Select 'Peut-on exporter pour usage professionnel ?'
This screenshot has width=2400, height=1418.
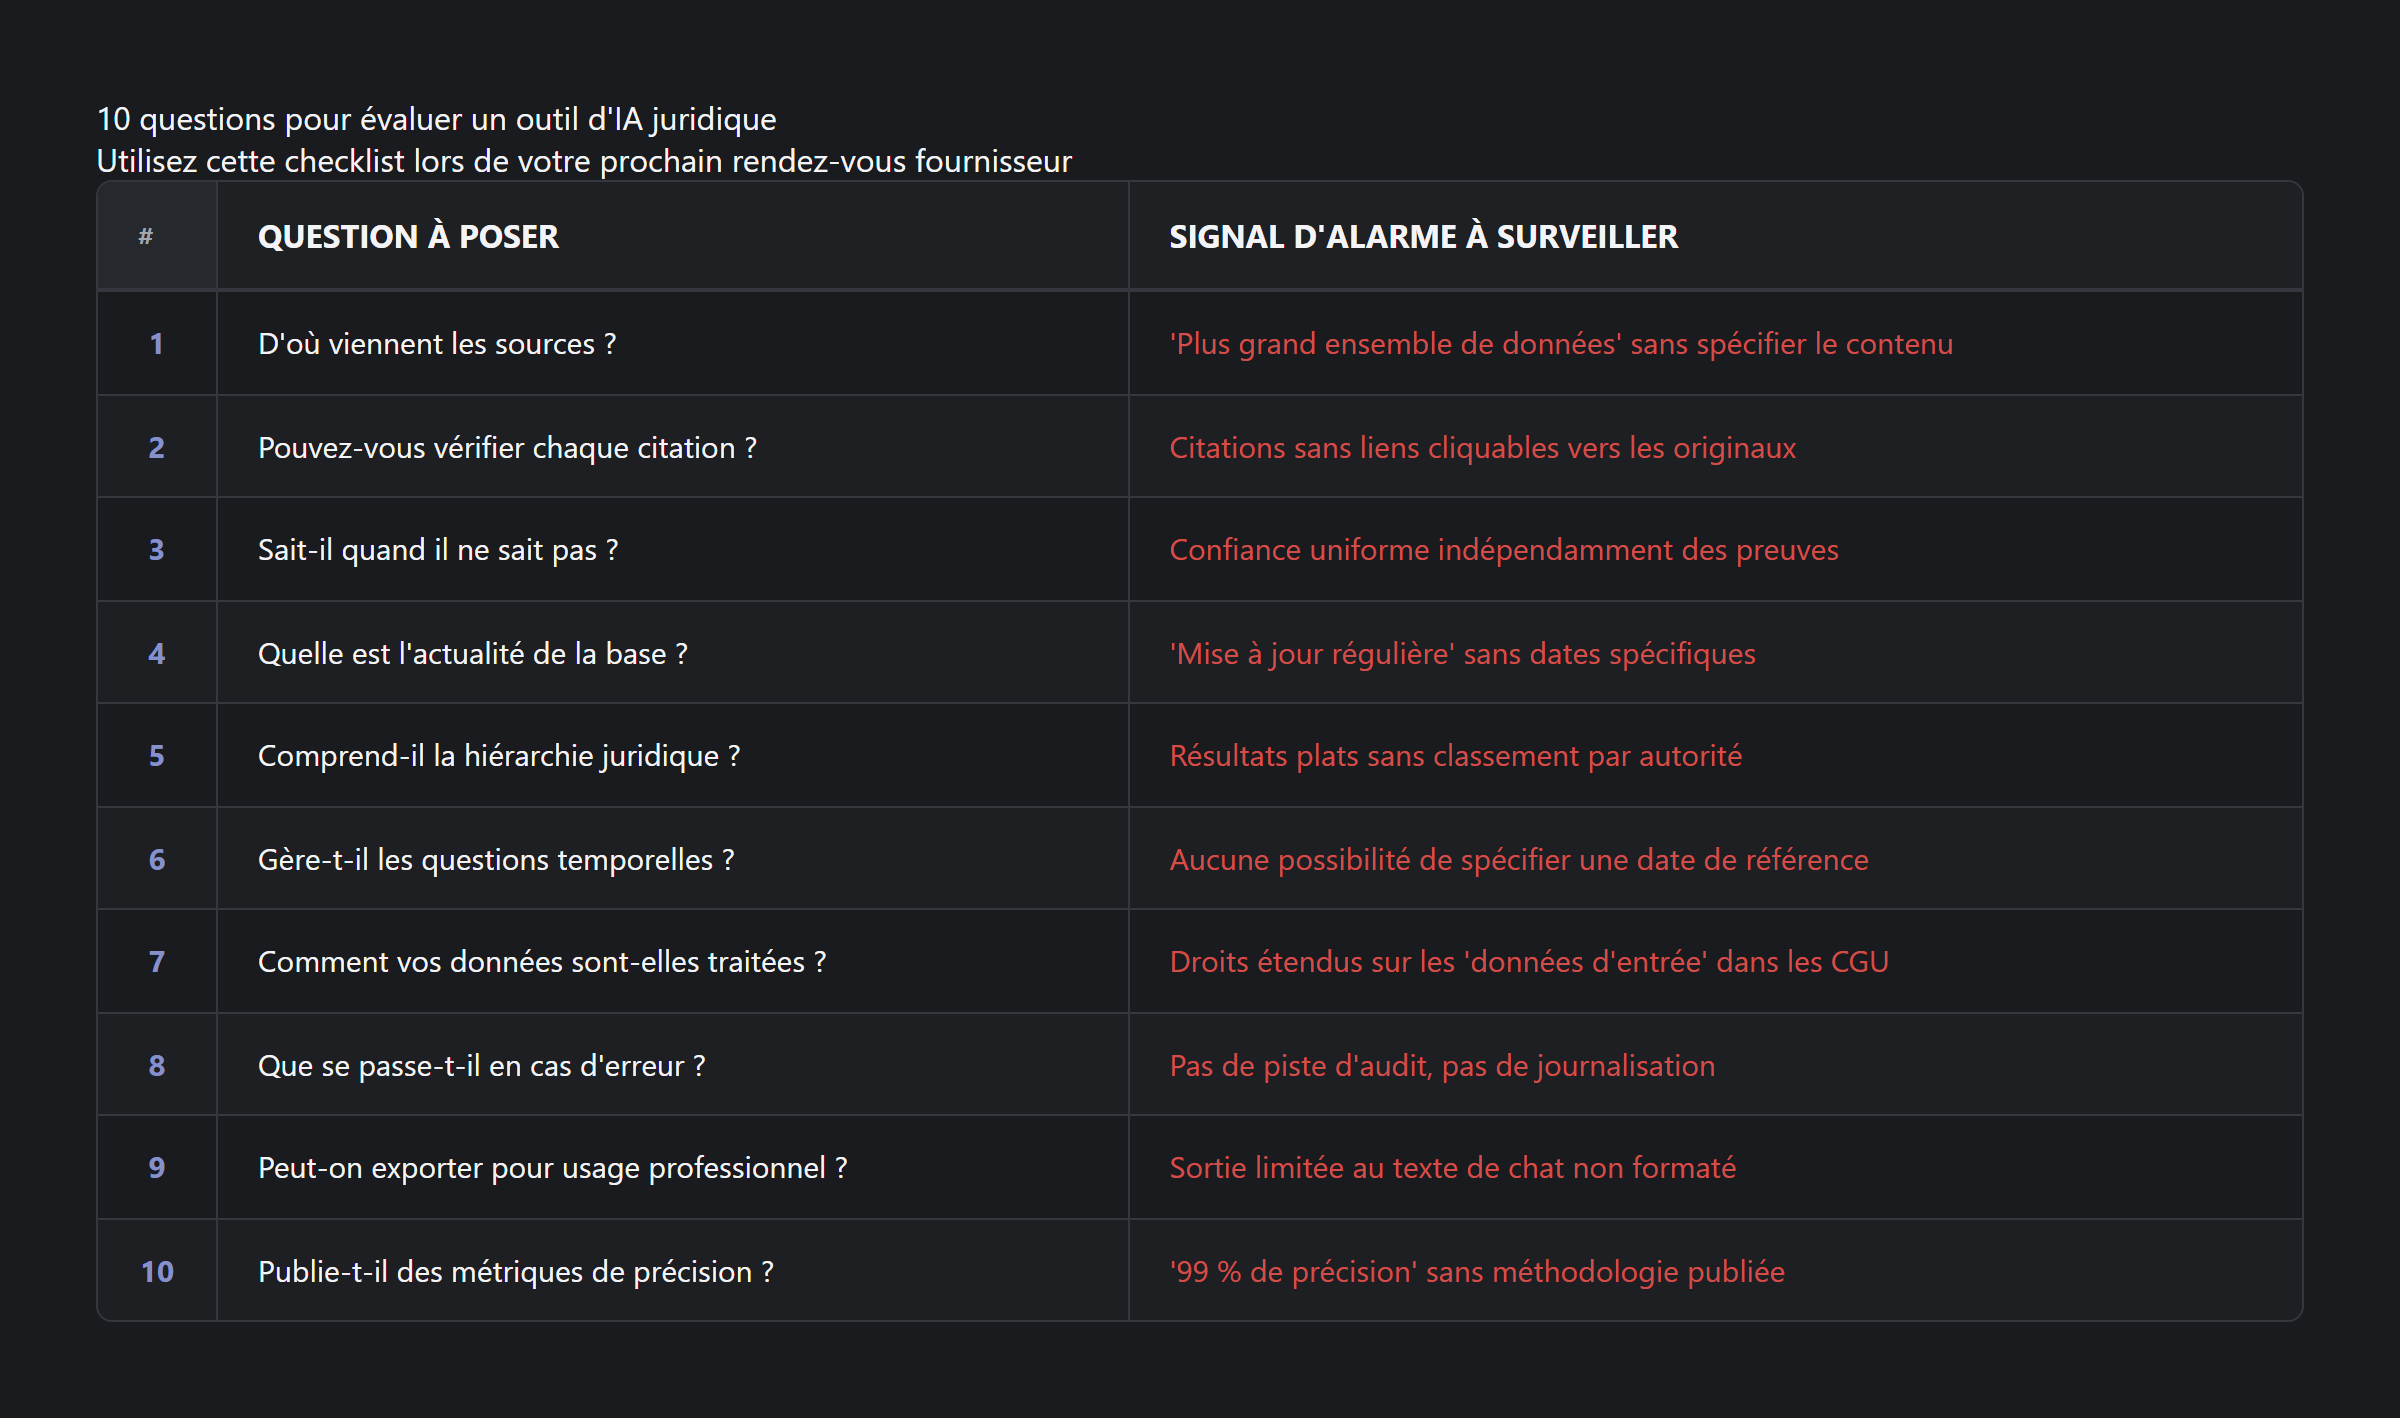point(552,1168)
